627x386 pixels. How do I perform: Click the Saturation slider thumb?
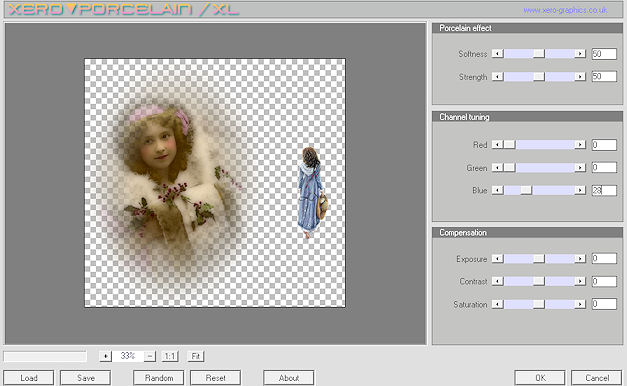(539, 304)
